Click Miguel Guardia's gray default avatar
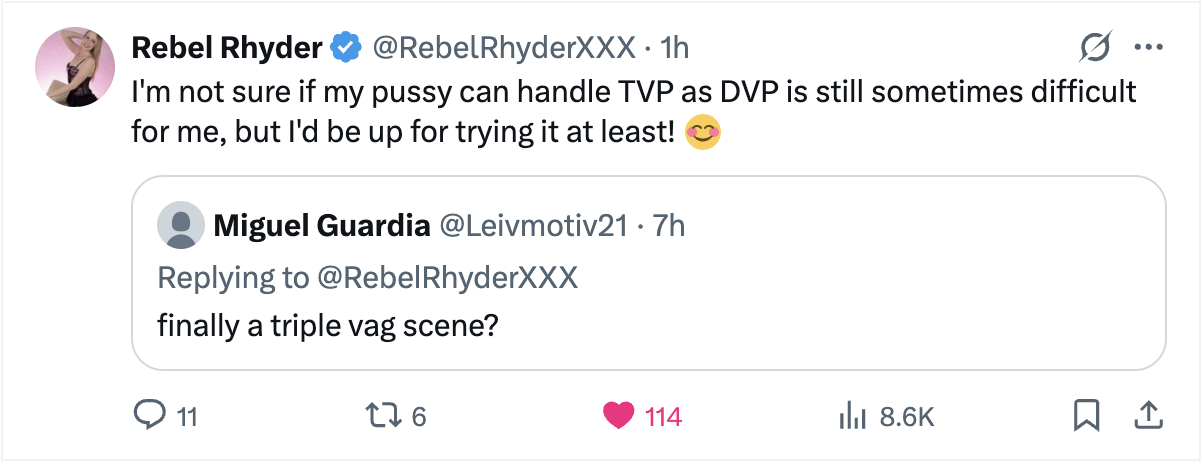 [180, 227]
